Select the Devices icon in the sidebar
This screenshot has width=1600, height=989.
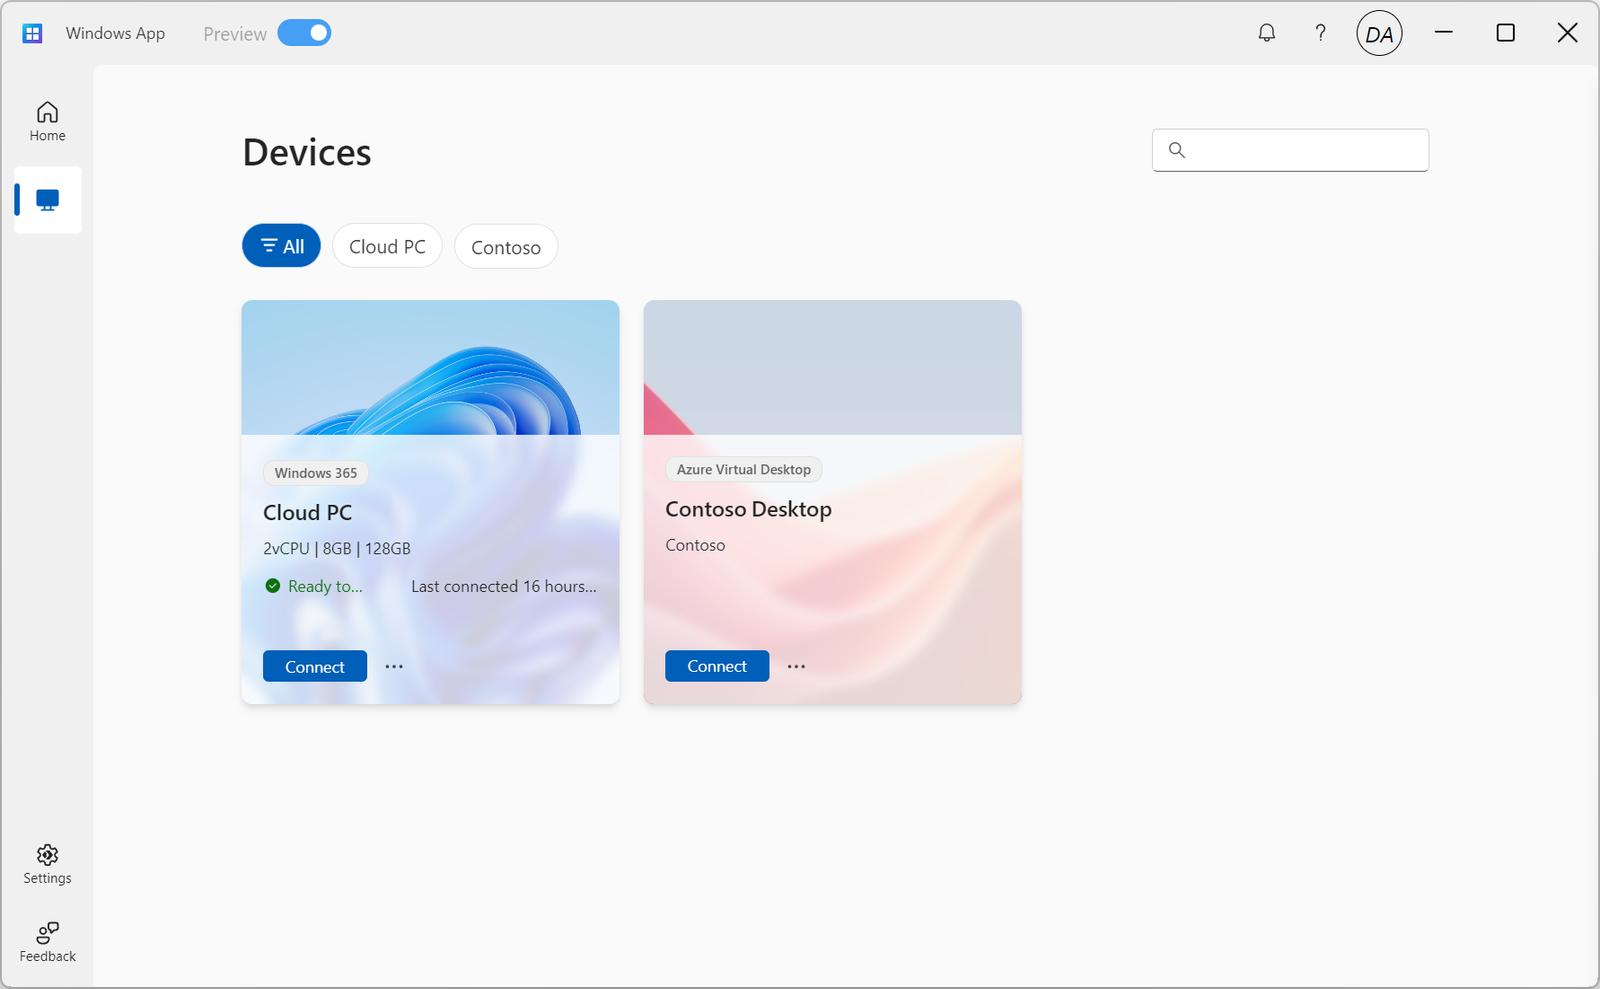tap(47, 199)
